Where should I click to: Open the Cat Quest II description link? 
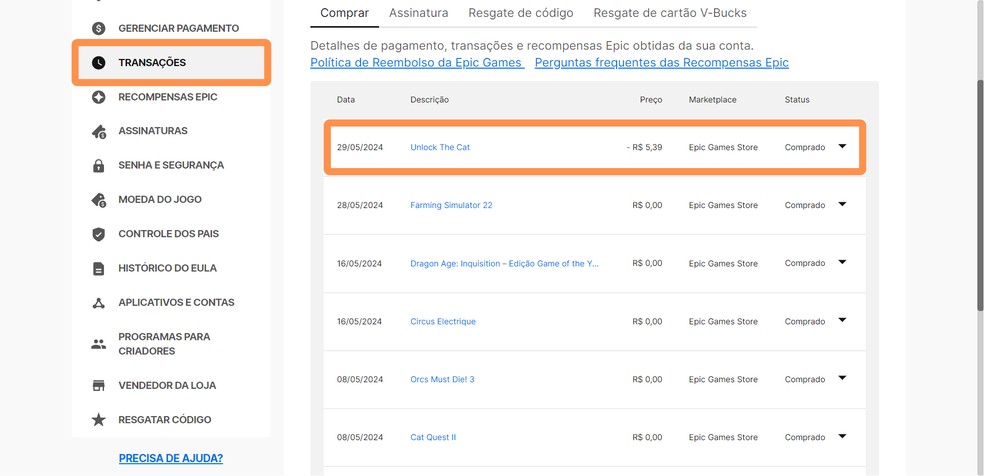pos(433,437)
